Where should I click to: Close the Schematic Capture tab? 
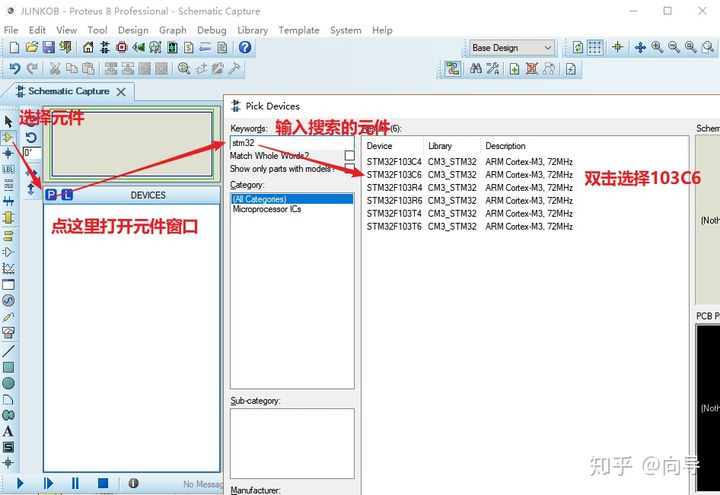point(121,92)
